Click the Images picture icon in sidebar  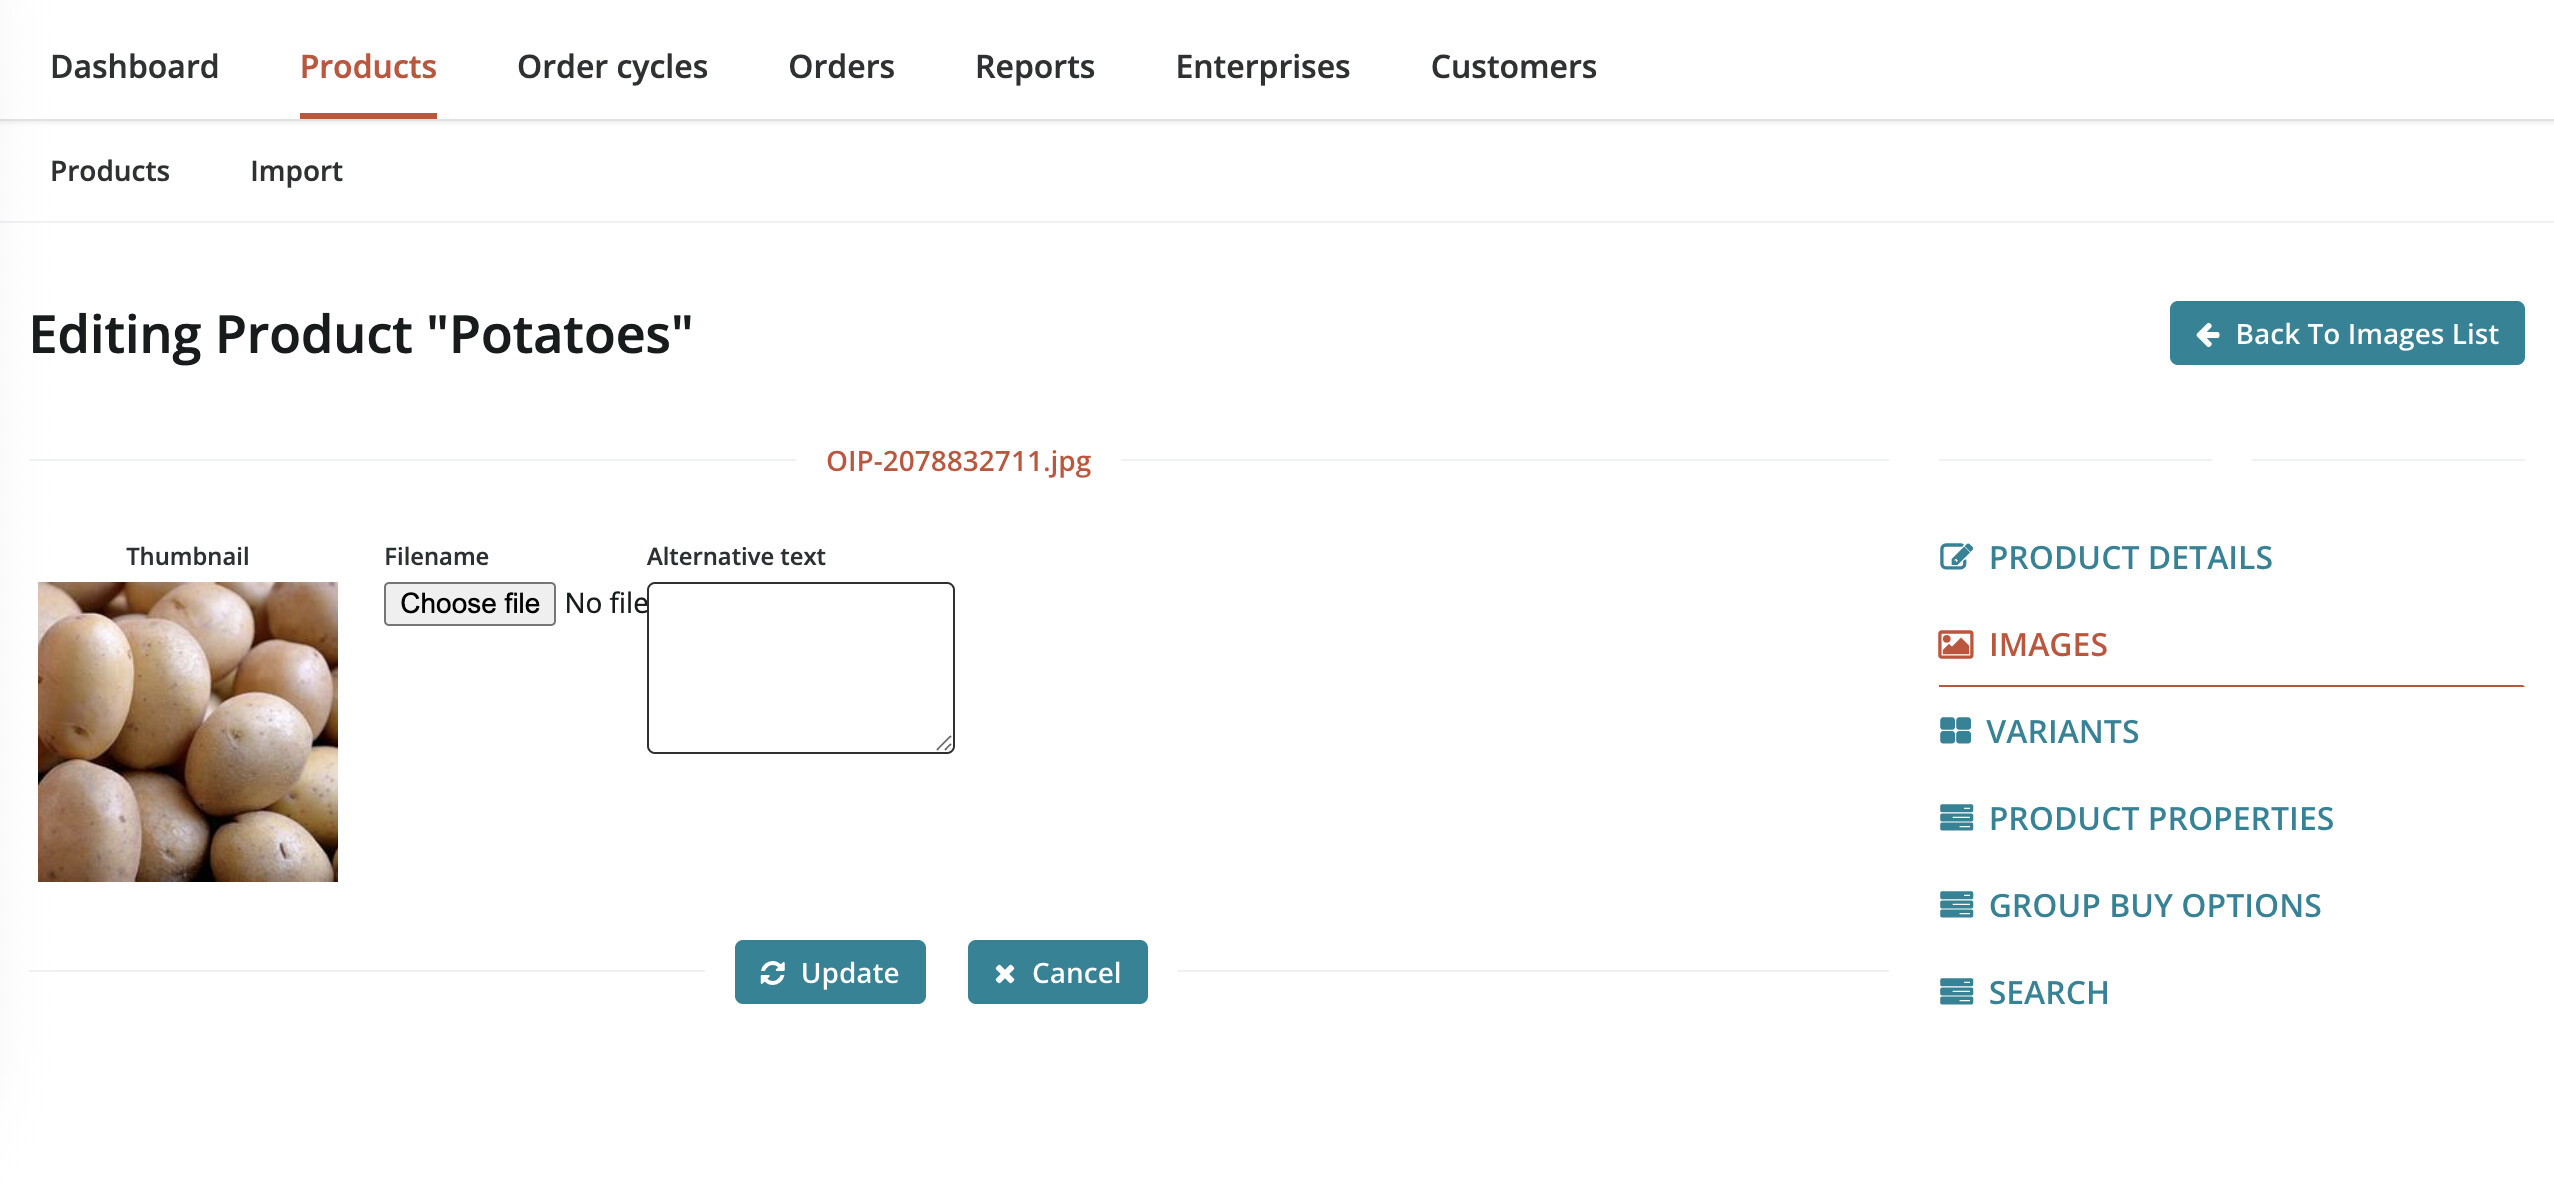coord(1955,644)
